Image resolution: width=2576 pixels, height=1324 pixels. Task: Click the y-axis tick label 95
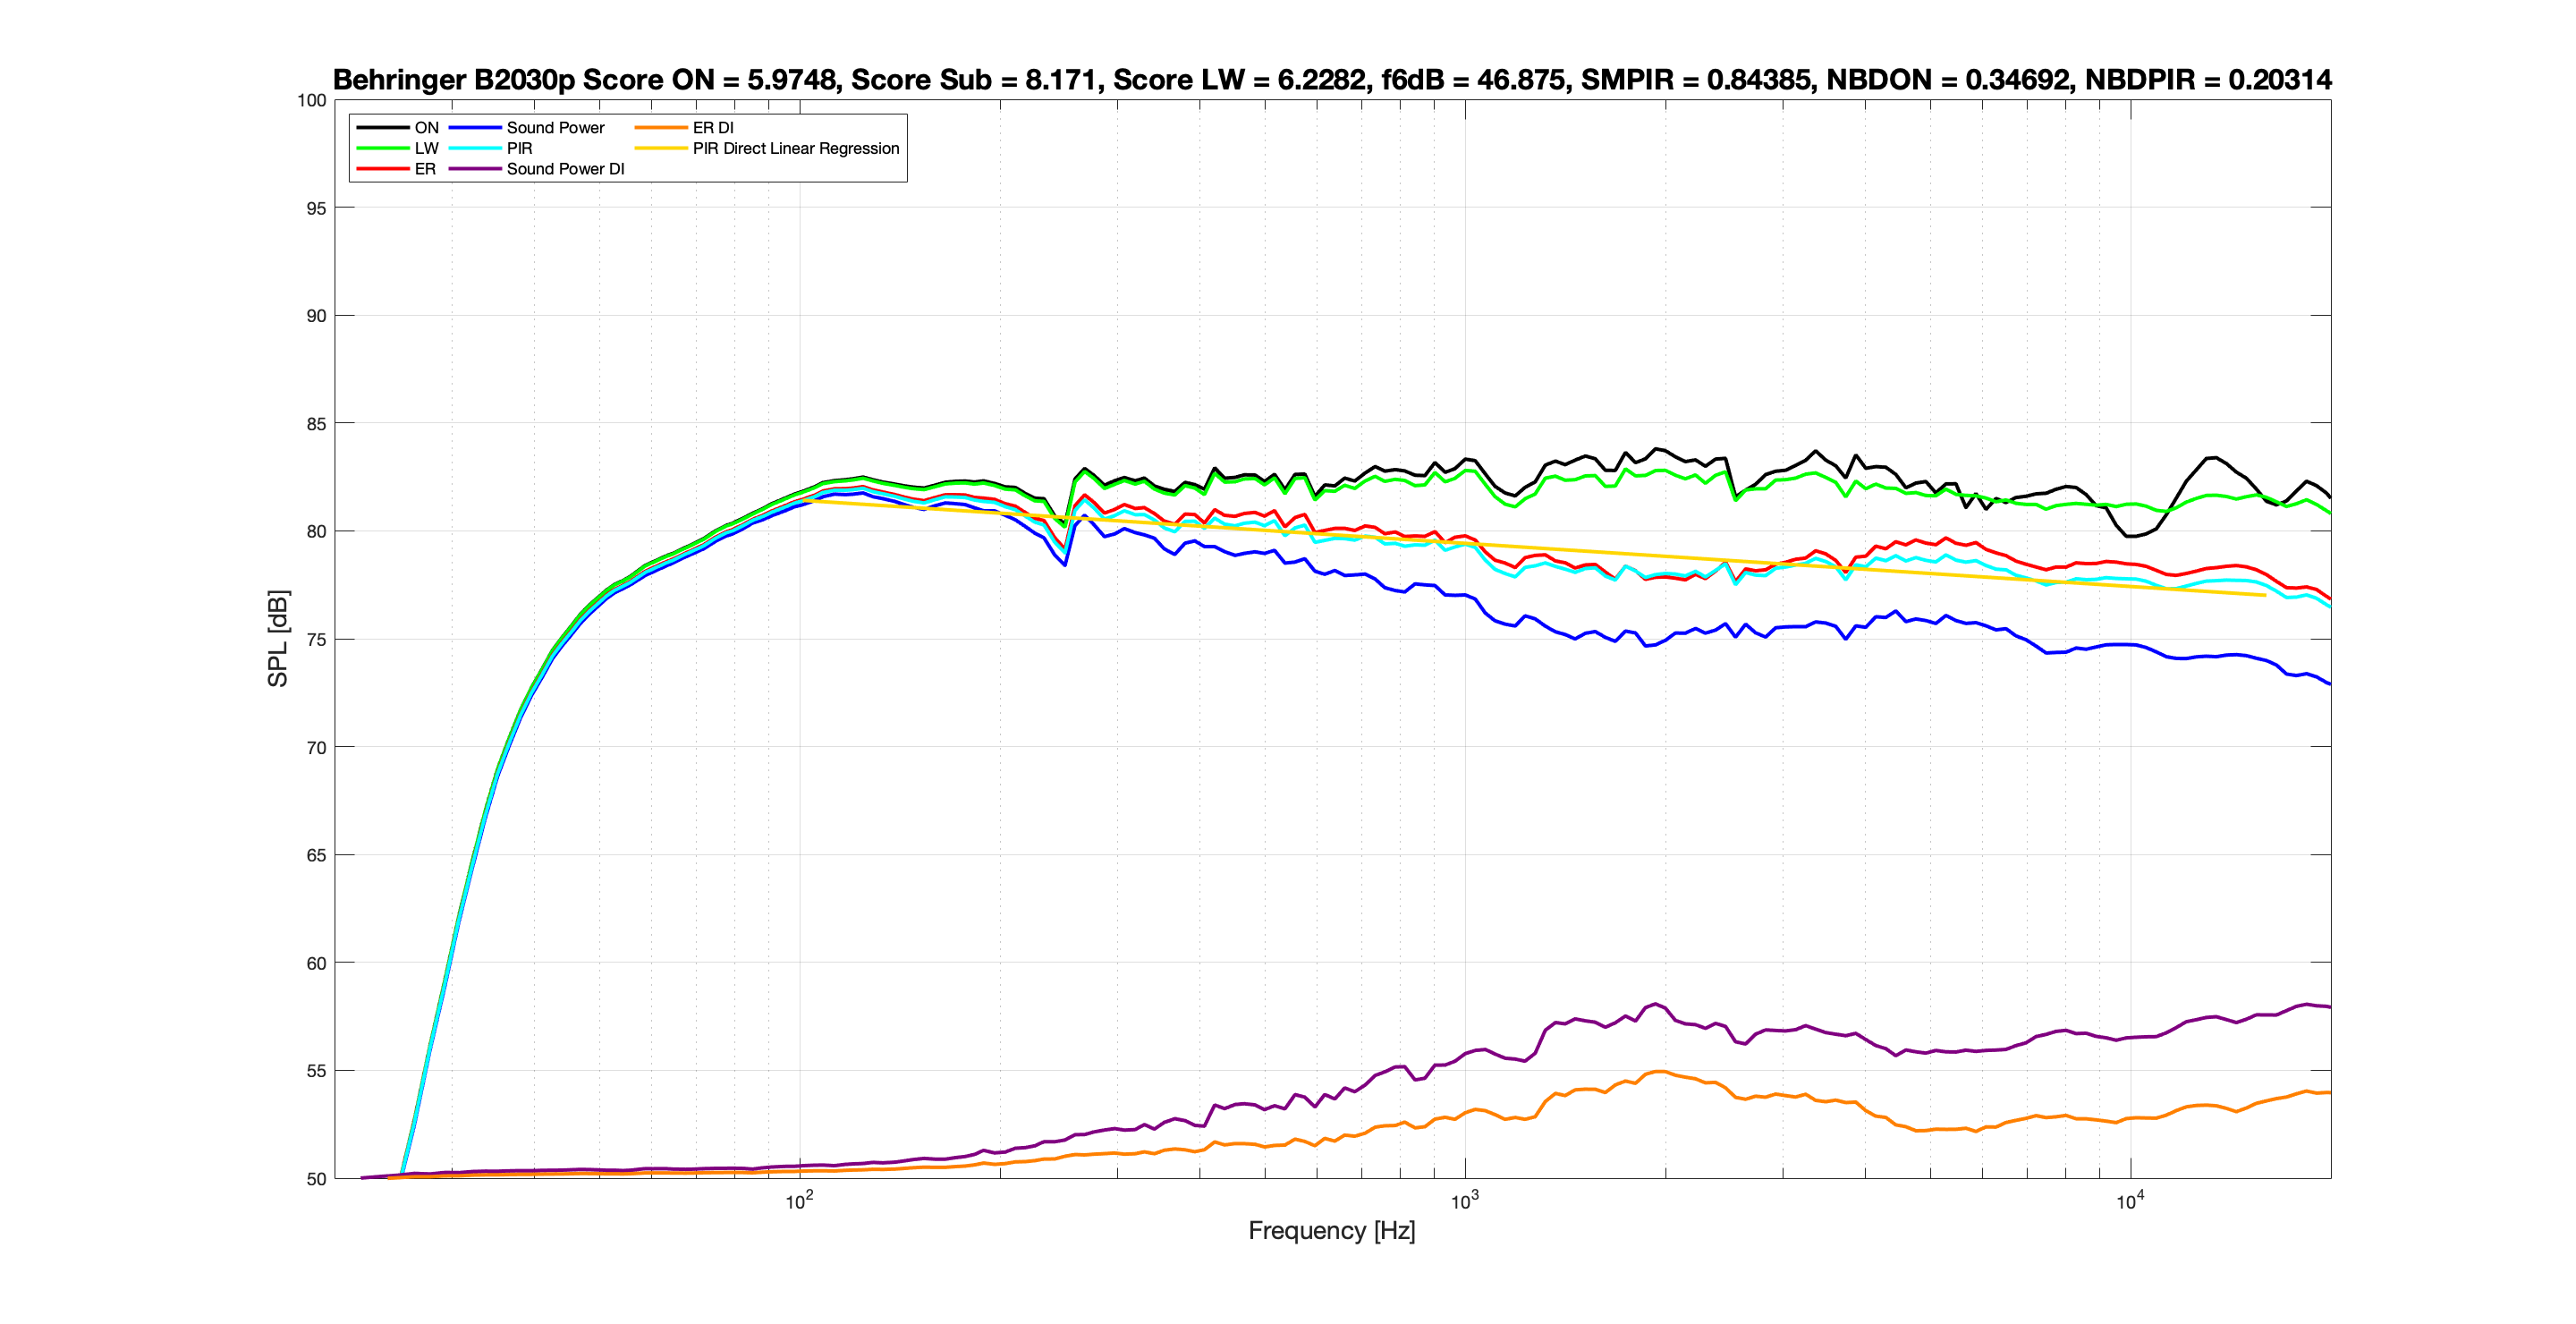point(316,208)
